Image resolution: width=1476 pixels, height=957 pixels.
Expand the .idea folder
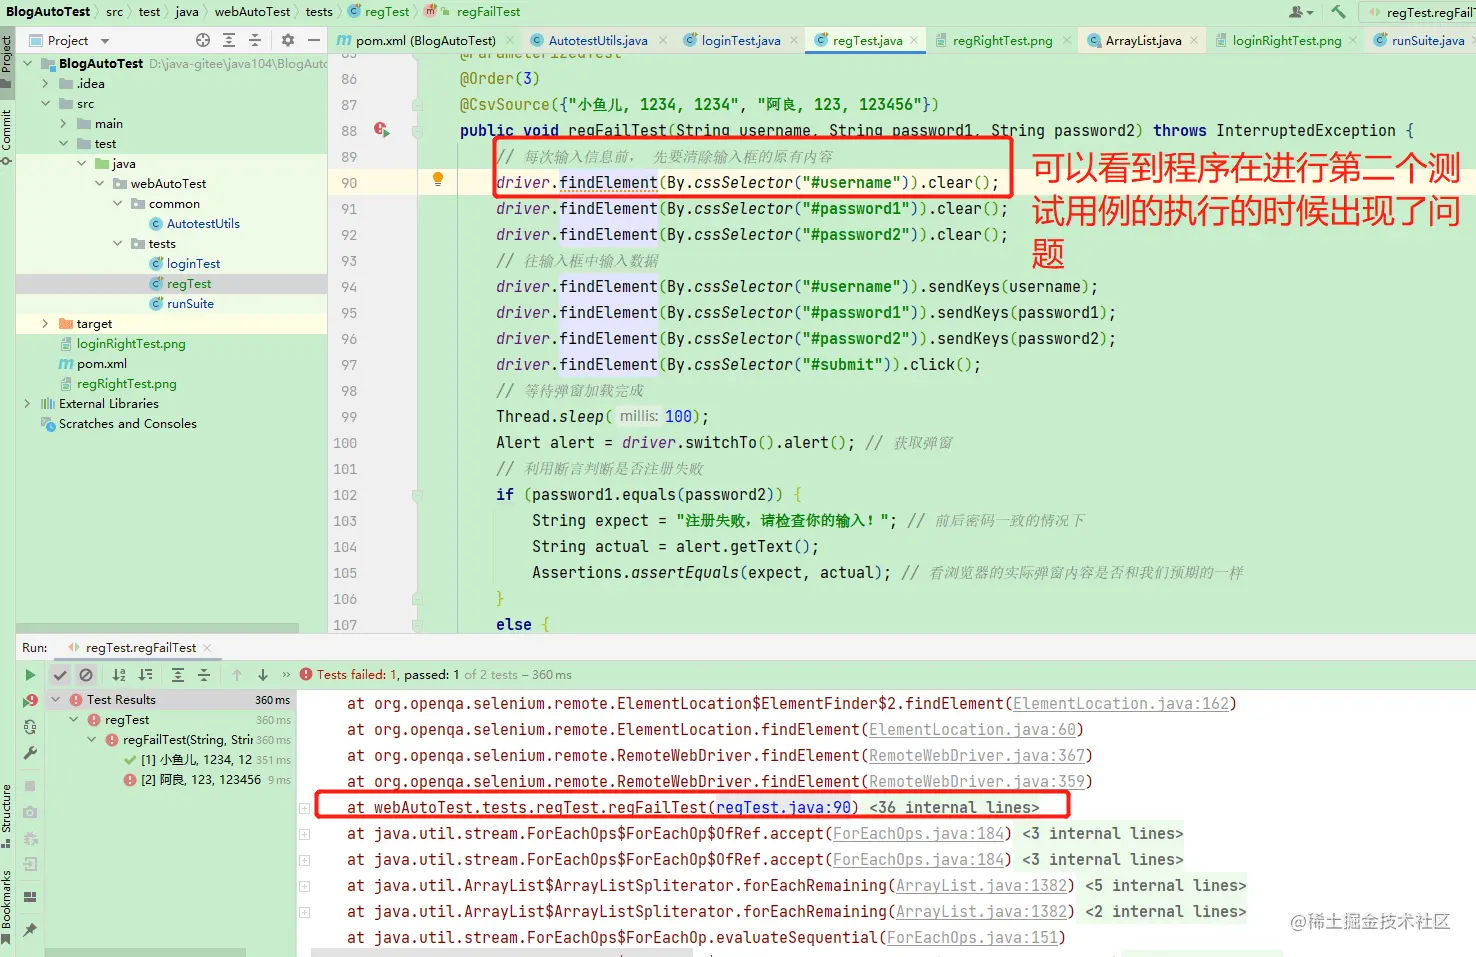coord(45,84)
